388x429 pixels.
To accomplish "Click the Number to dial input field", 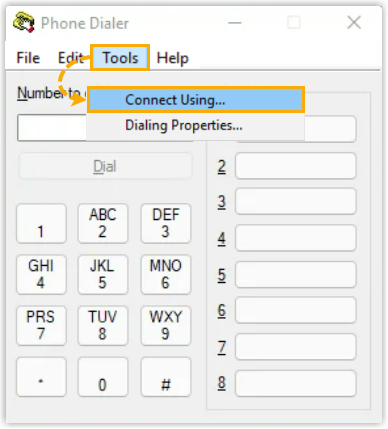I will click(x=52, y=128).
